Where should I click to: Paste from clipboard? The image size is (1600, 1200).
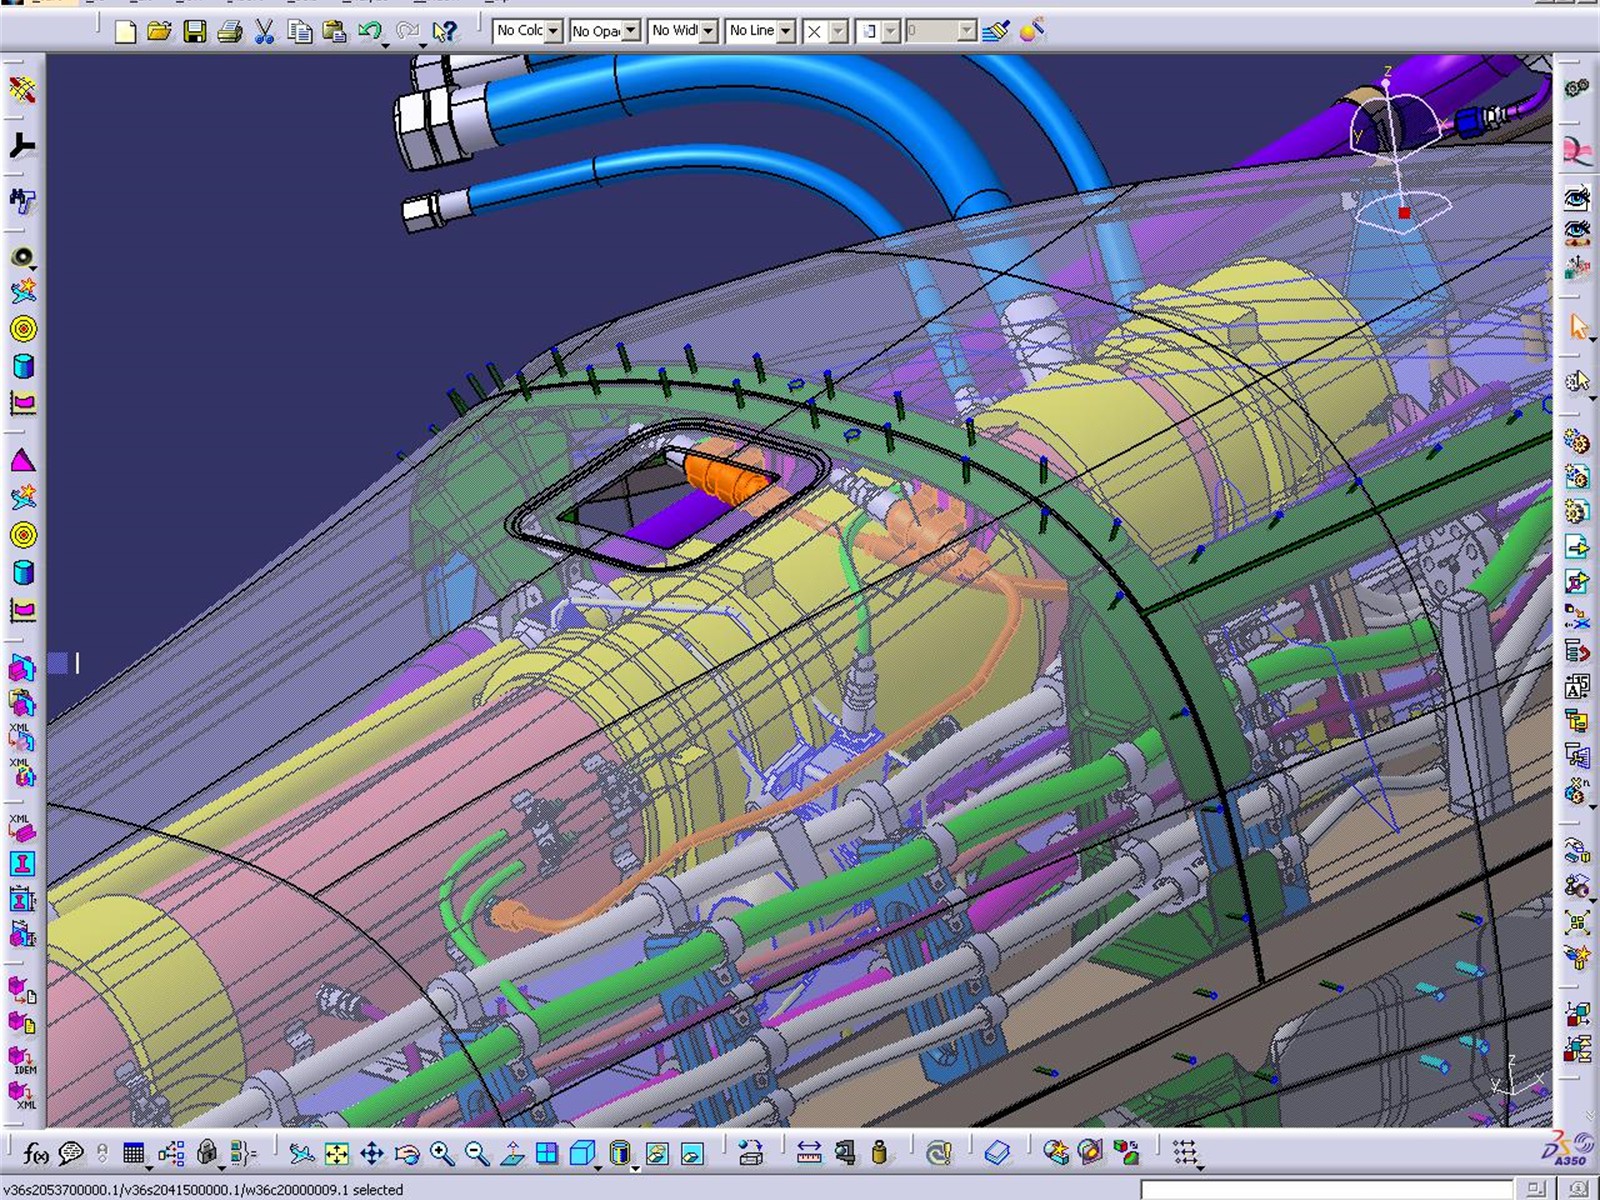pyautogui.click(x=335, y=32)
